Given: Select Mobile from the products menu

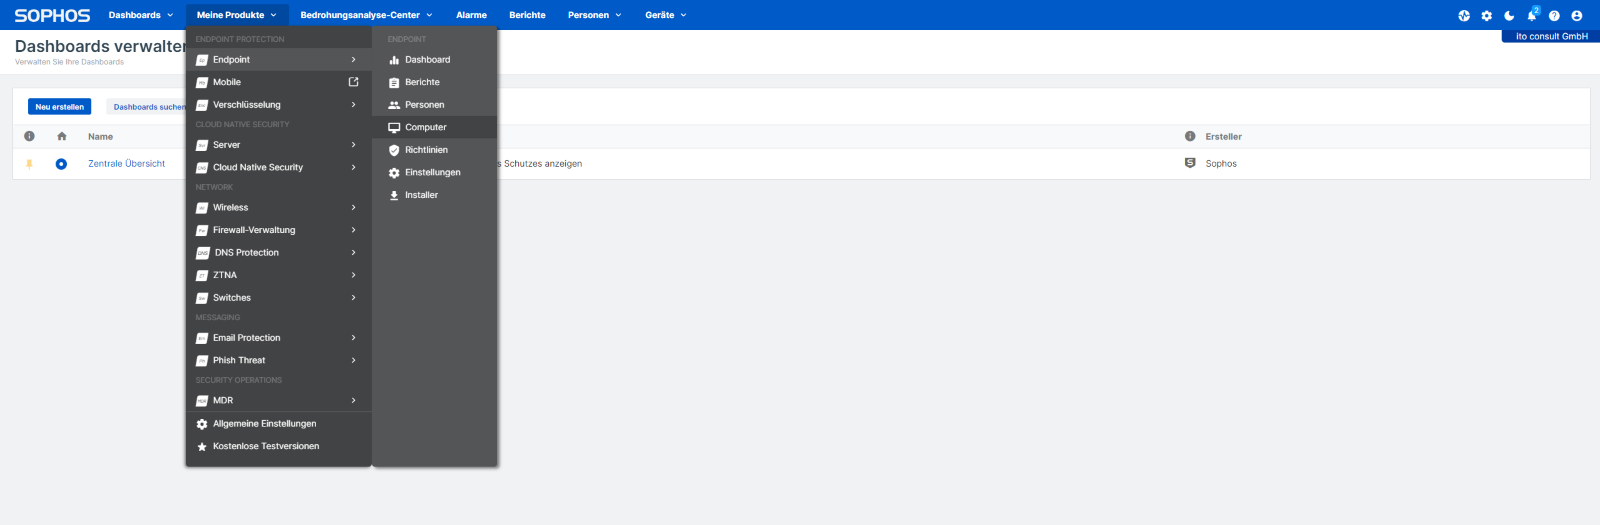Looking at the screenshot, I should (278, 82).
